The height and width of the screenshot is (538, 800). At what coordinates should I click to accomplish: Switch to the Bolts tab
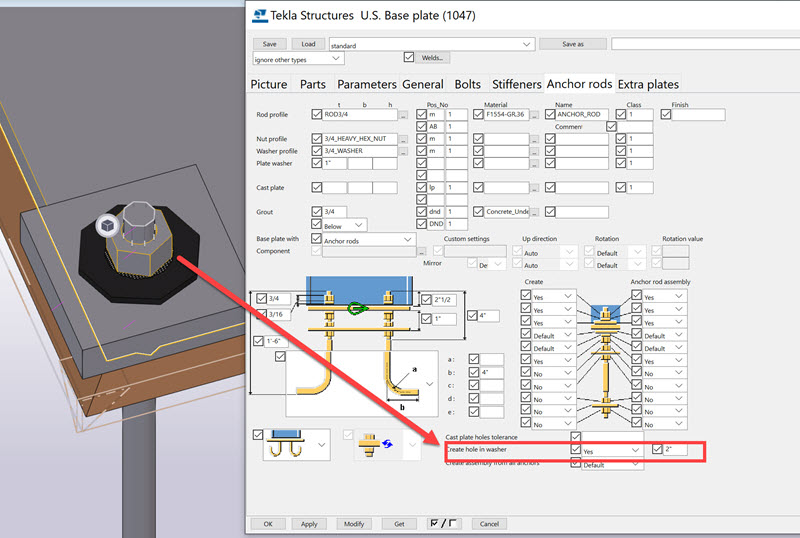(468, 84)
